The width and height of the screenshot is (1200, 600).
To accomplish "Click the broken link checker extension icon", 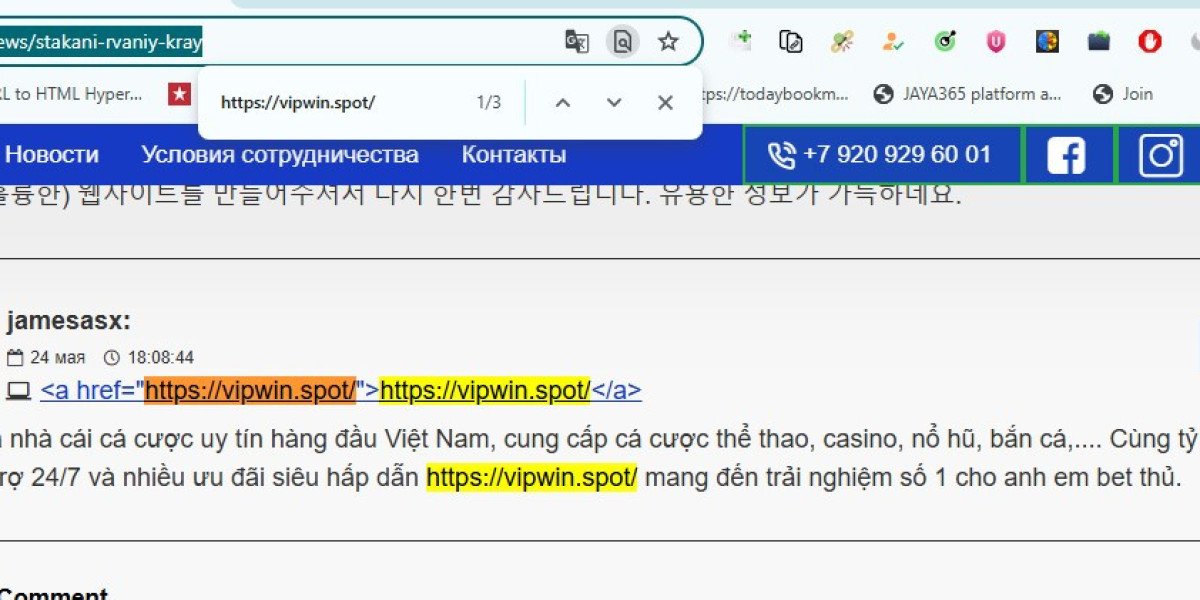I will 842,42.
